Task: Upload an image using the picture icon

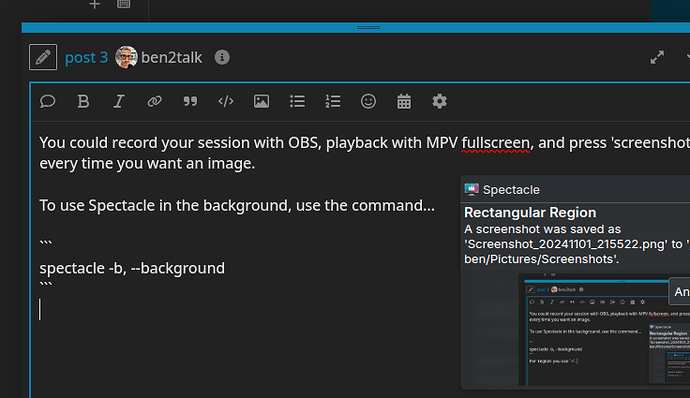Action: tap(261, 102)
